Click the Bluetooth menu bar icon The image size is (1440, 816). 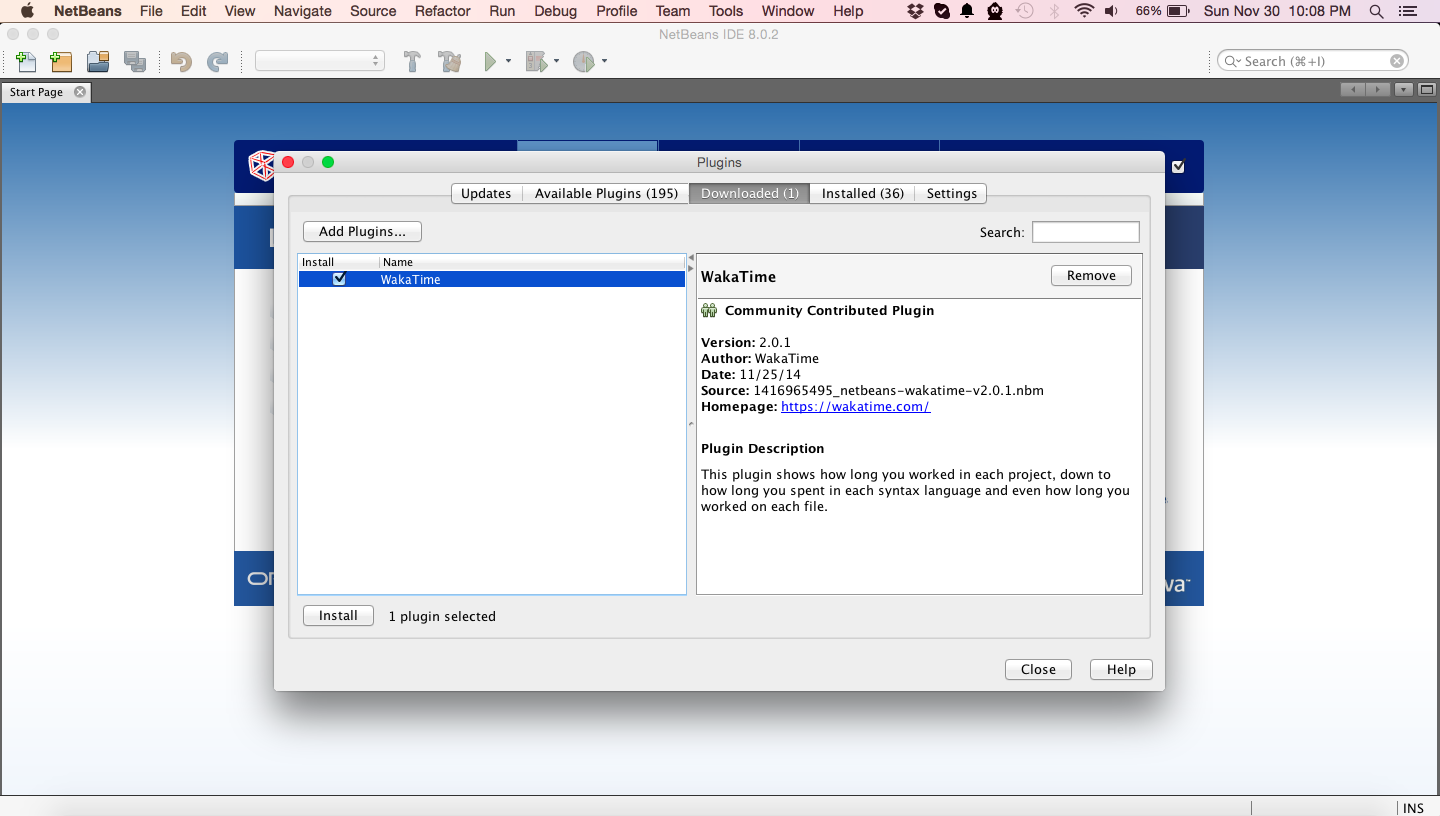[x=1054, y=11]
